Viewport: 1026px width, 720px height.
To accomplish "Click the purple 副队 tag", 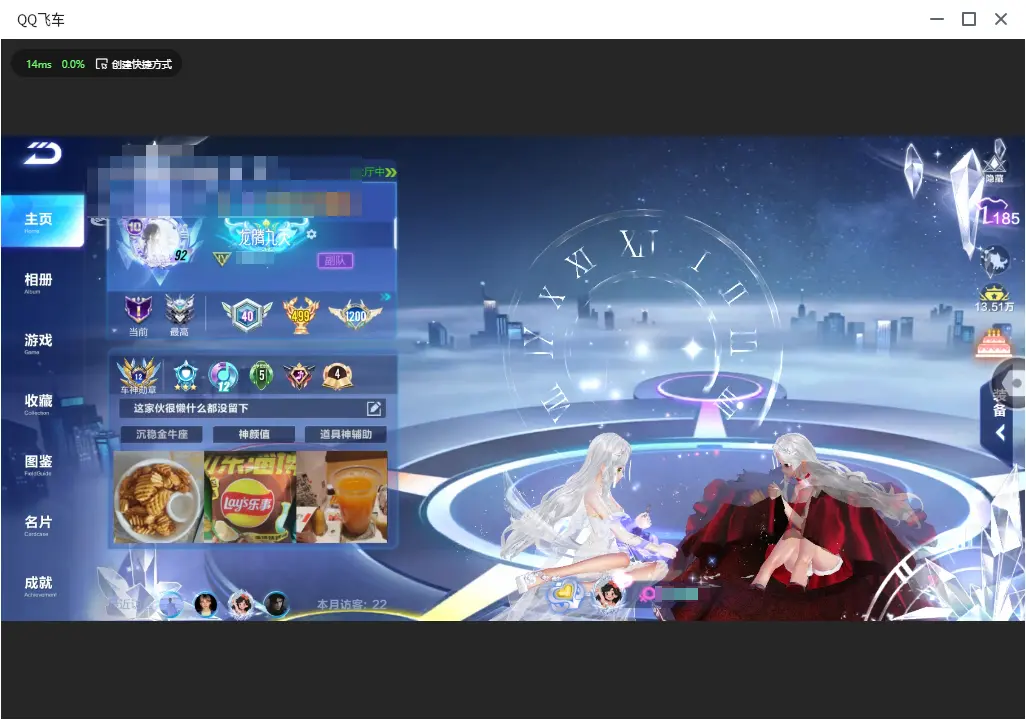I will (x=335, y=261).
